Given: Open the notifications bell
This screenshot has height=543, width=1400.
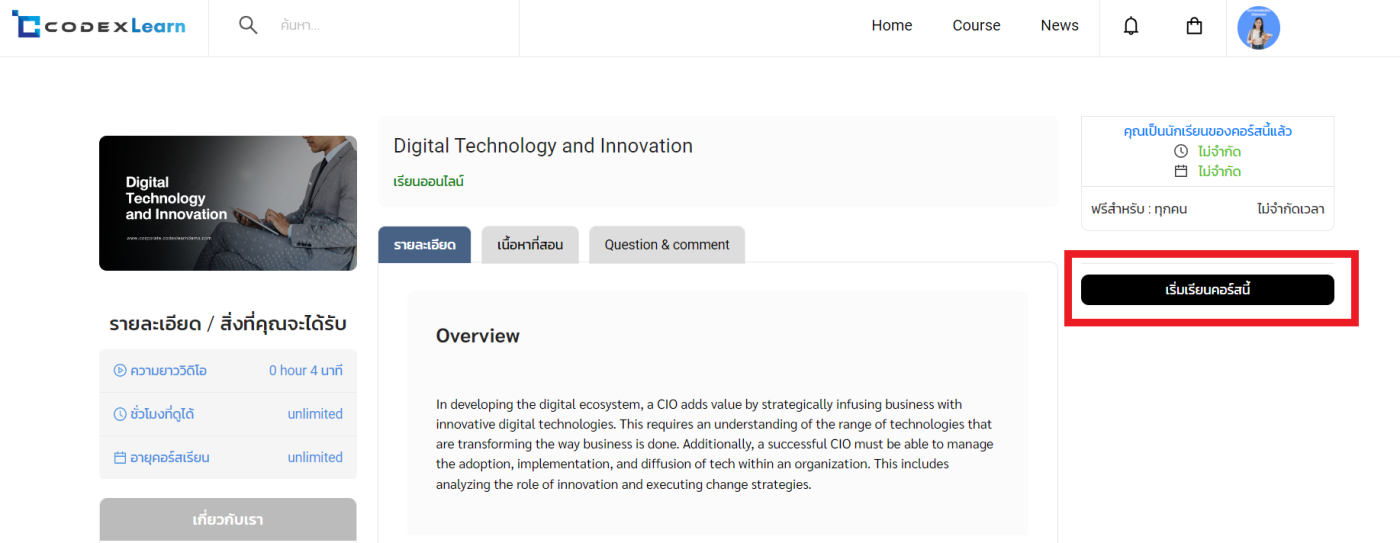Looking at the screenshot, I should (1131, 26).
